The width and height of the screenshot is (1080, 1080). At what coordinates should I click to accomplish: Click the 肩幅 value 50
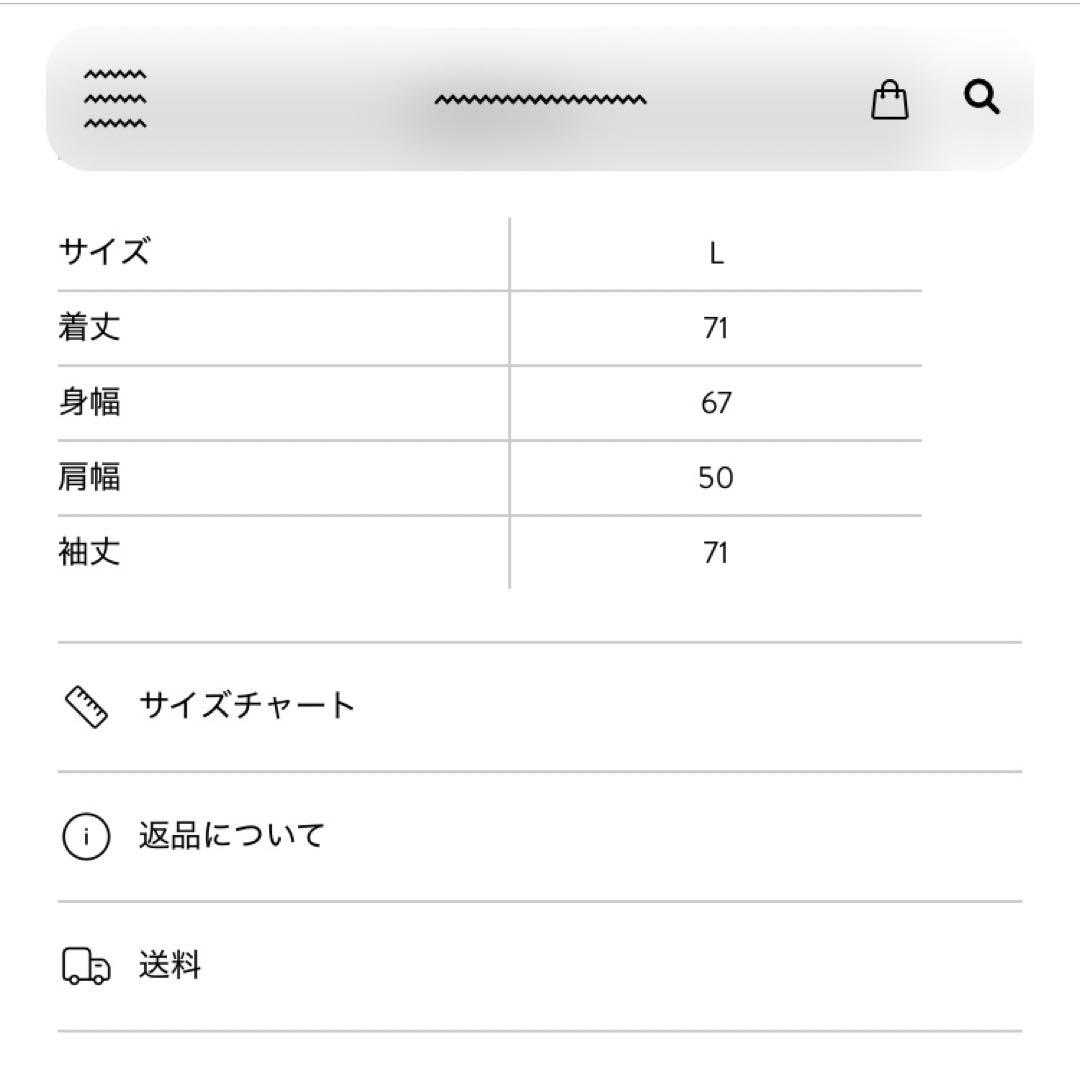click(x=715, y=479)
